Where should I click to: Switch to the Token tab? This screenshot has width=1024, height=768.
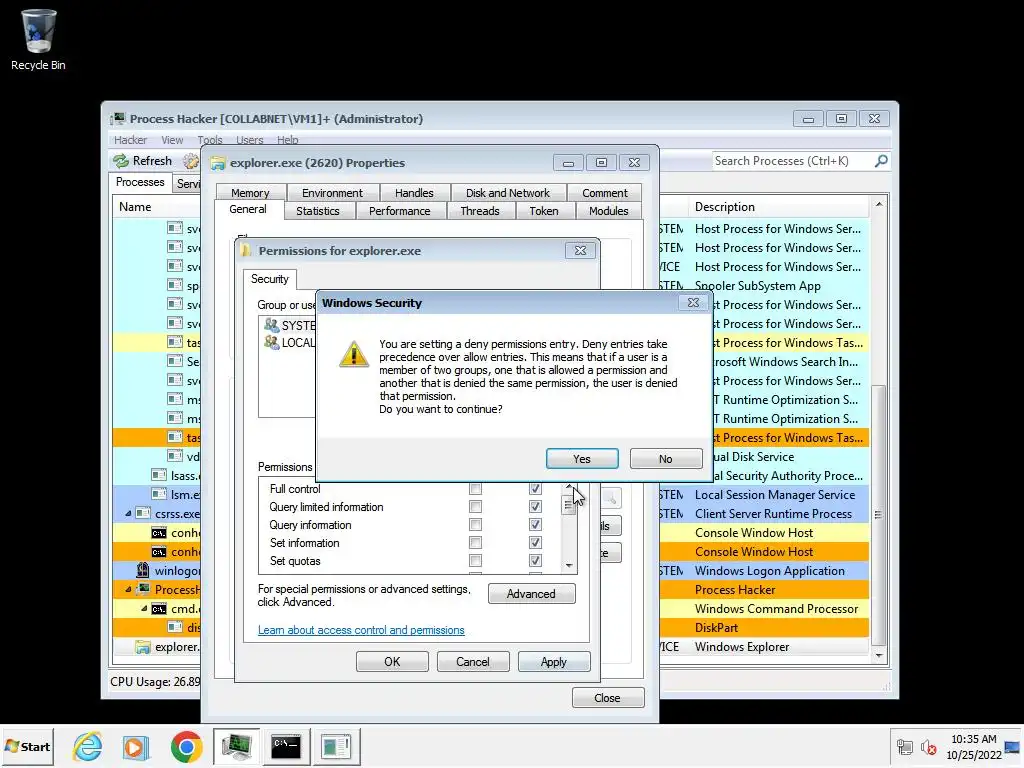(x=543, y=211)
